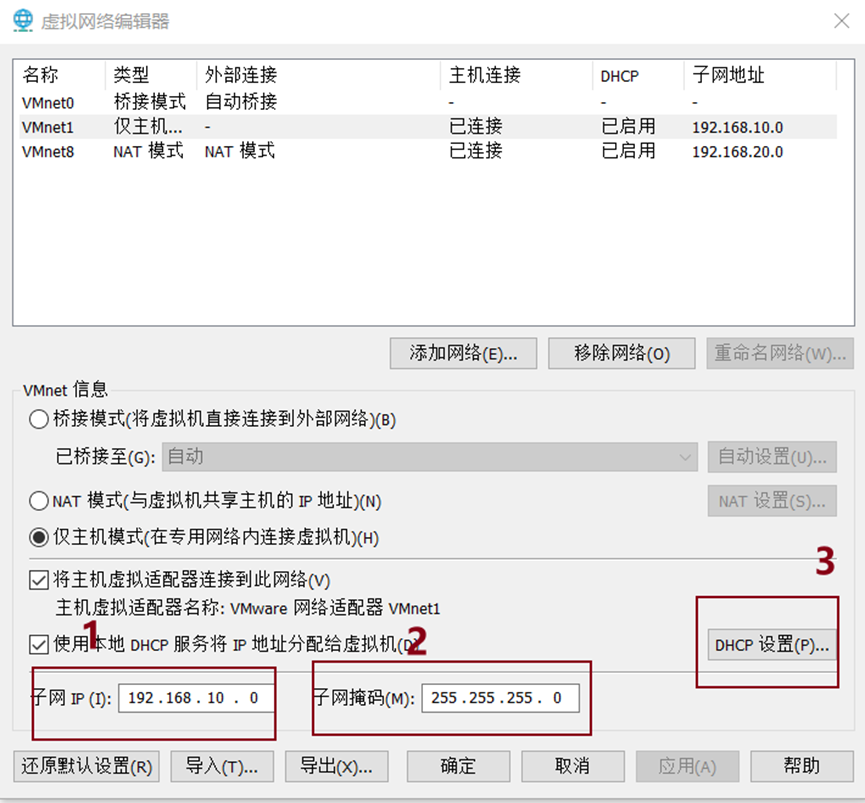The image size is (865, 803).
Task: Click the 外部连接 column header
Action: (x=318, y=75)
